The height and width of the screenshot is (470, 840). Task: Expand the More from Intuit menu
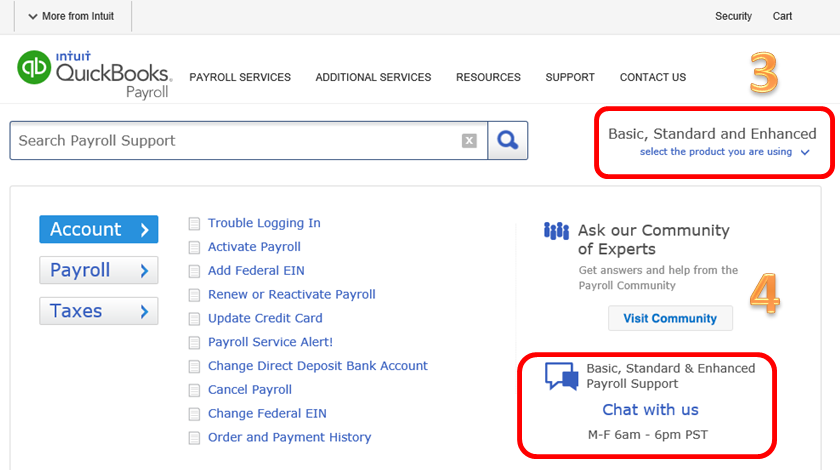click(x=71, y=16)
